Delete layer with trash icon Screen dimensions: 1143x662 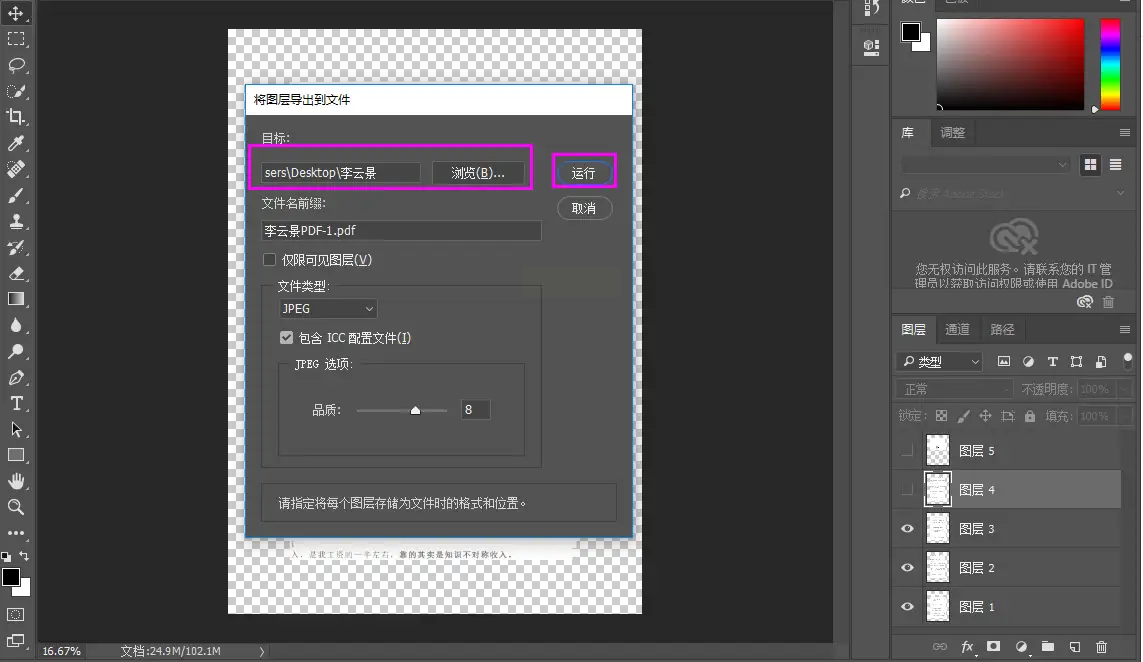(1101, 647)
